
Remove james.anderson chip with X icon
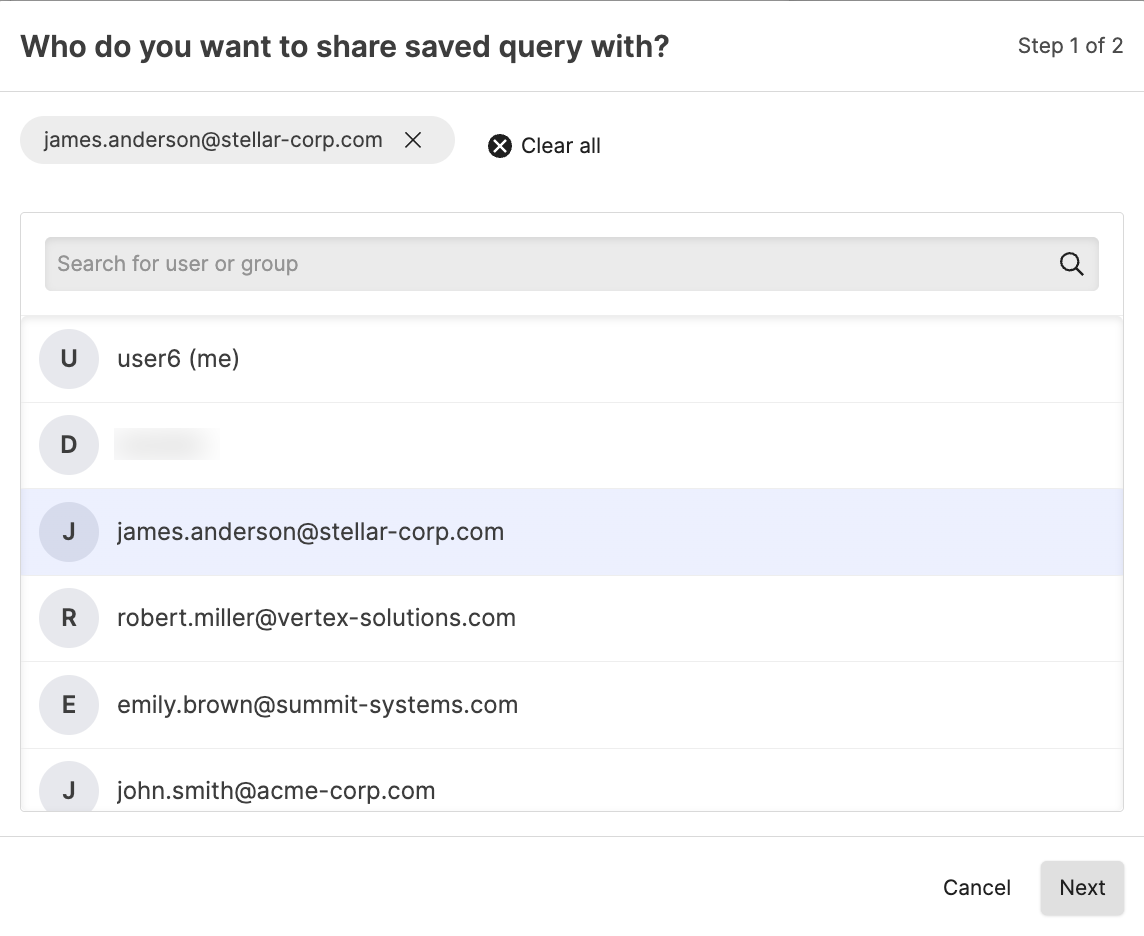(x=413, y=141)
